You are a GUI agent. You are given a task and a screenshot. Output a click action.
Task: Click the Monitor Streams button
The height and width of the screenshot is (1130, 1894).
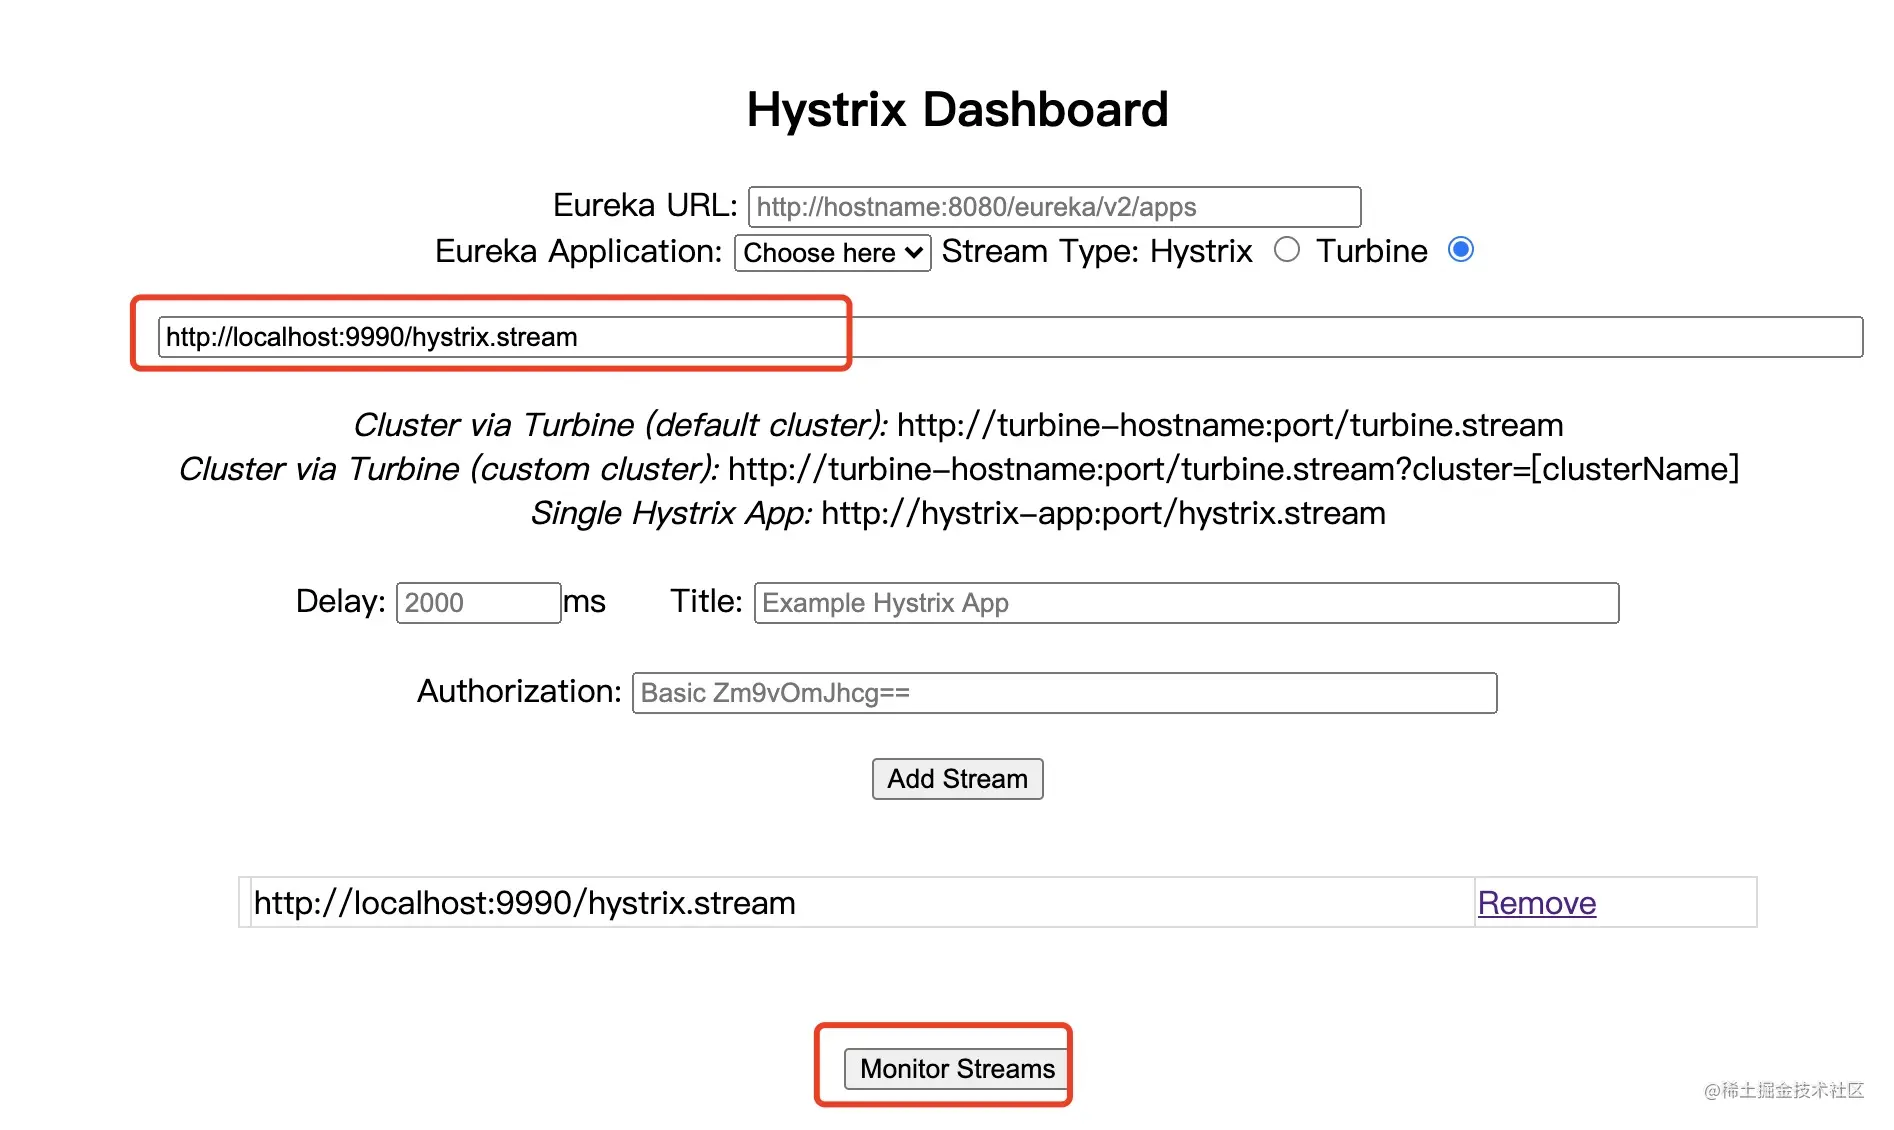[x=957, y=1069]
